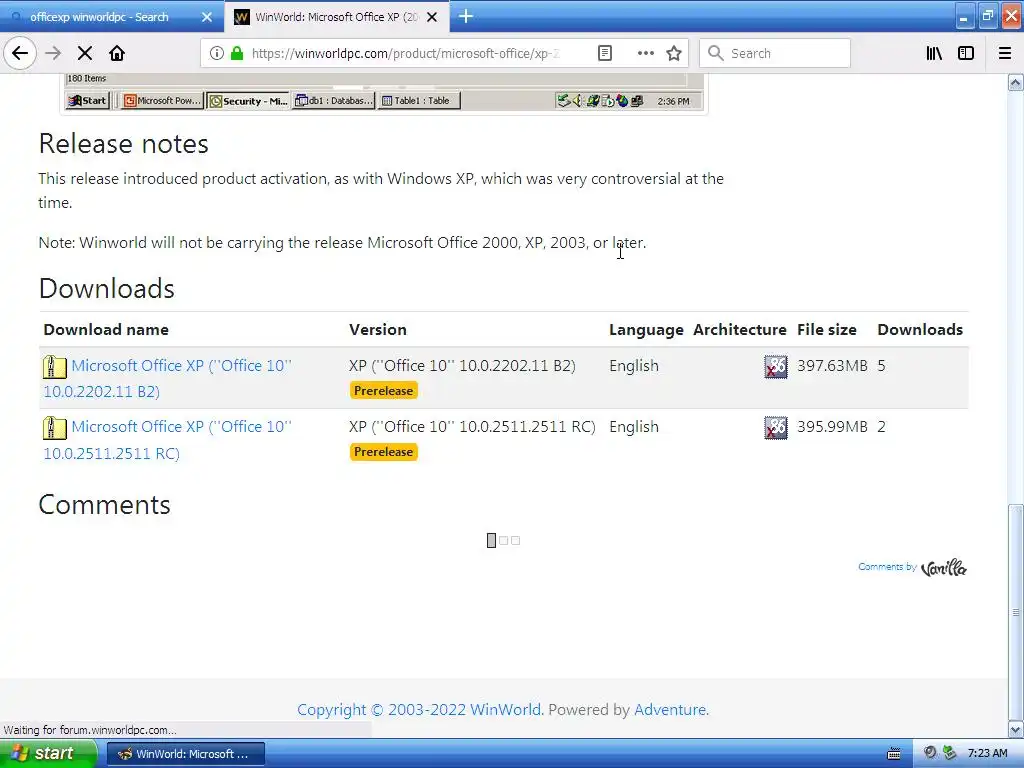Open the Vanilla comments logo link

943,568
